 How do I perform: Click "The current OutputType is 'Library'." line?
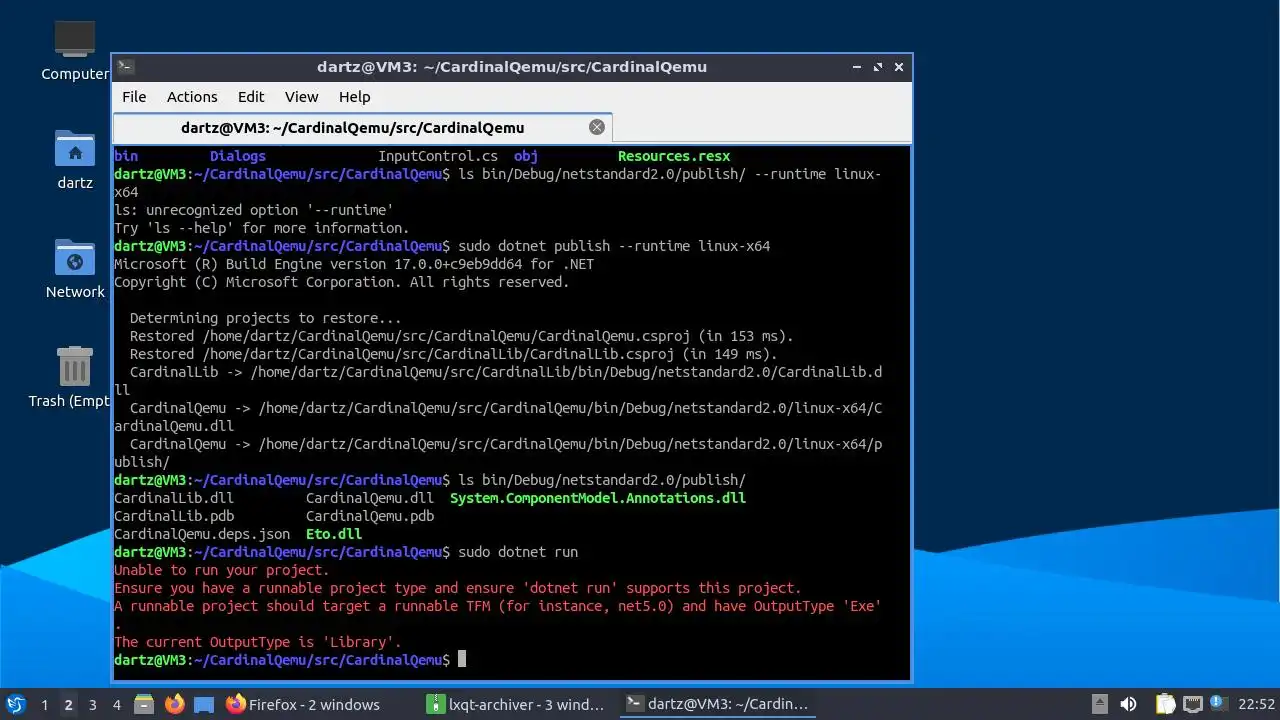tap(258, 642)
